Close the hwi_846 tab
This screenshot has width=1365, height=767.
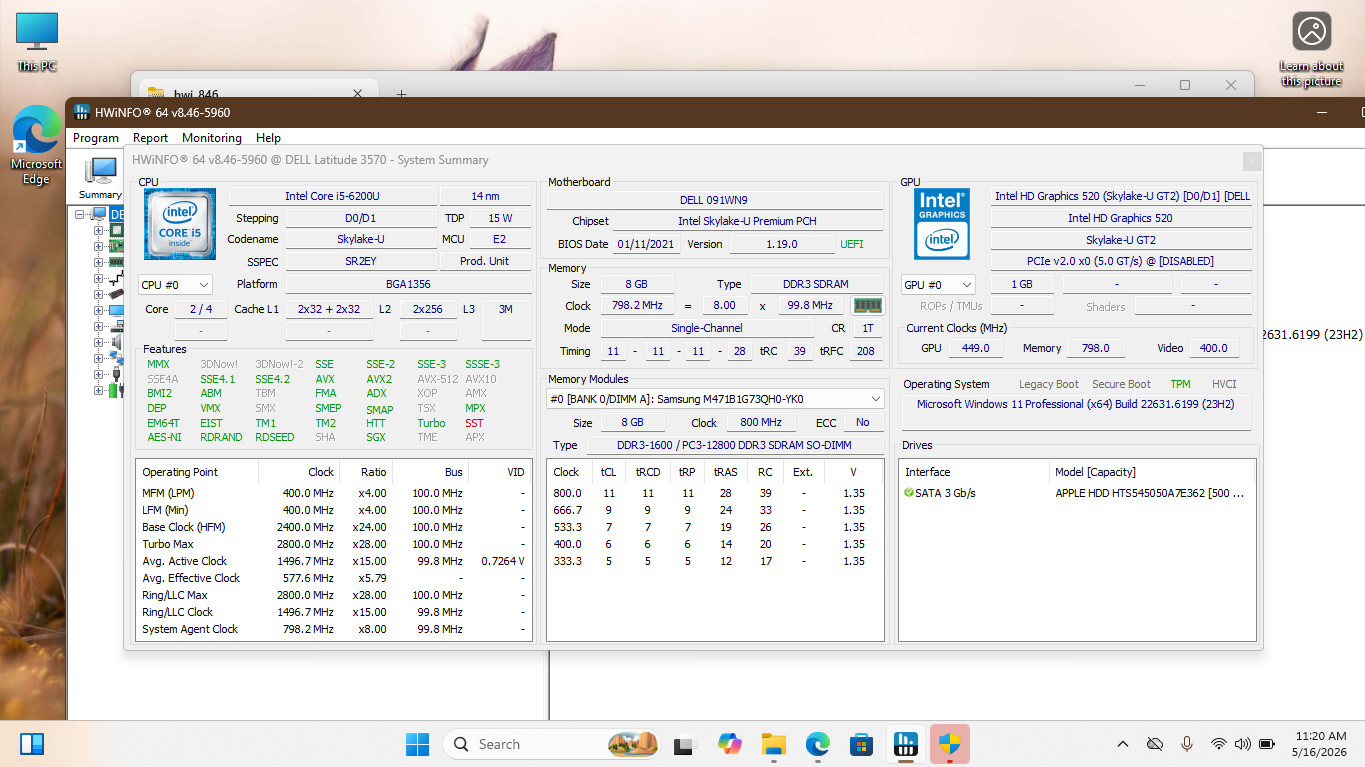359,93
